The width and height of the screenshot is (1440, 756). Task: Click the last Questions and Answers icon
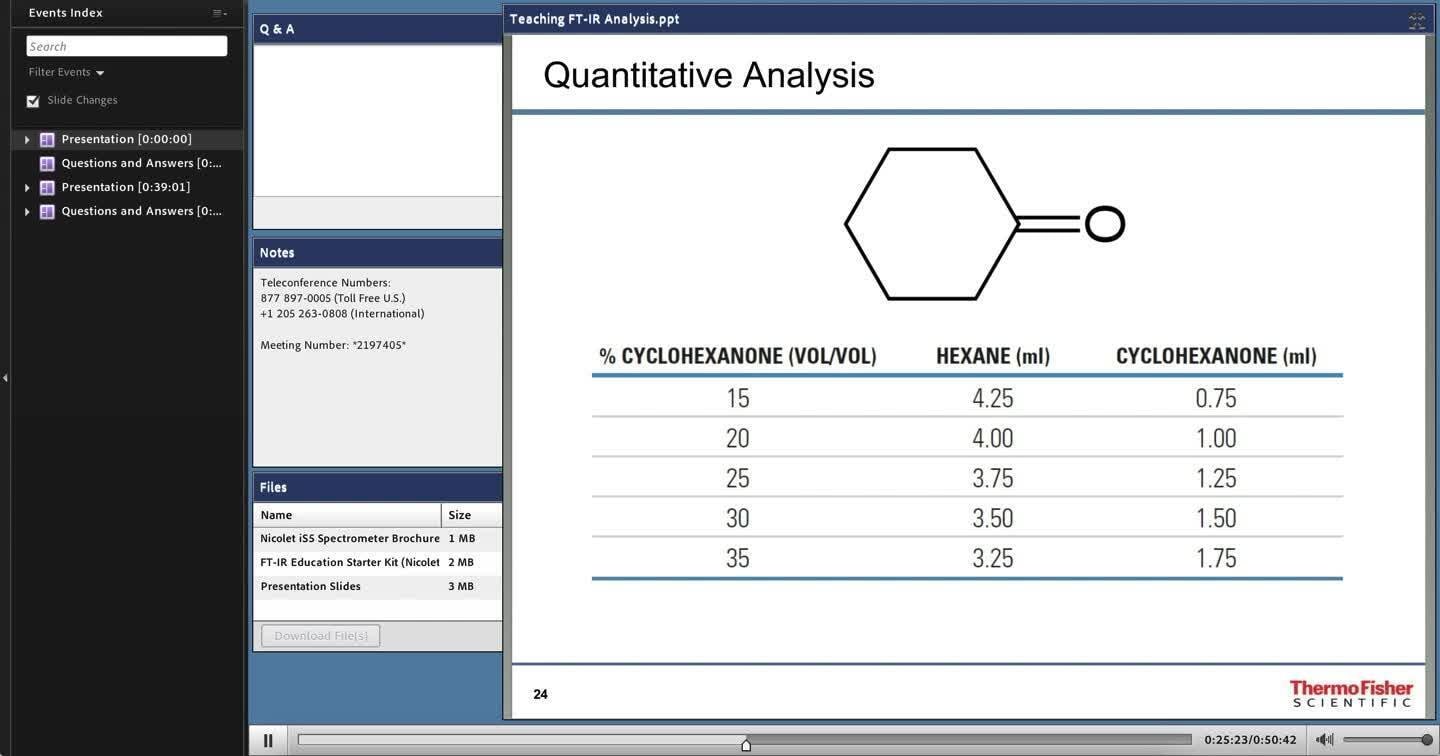point(47,212)
